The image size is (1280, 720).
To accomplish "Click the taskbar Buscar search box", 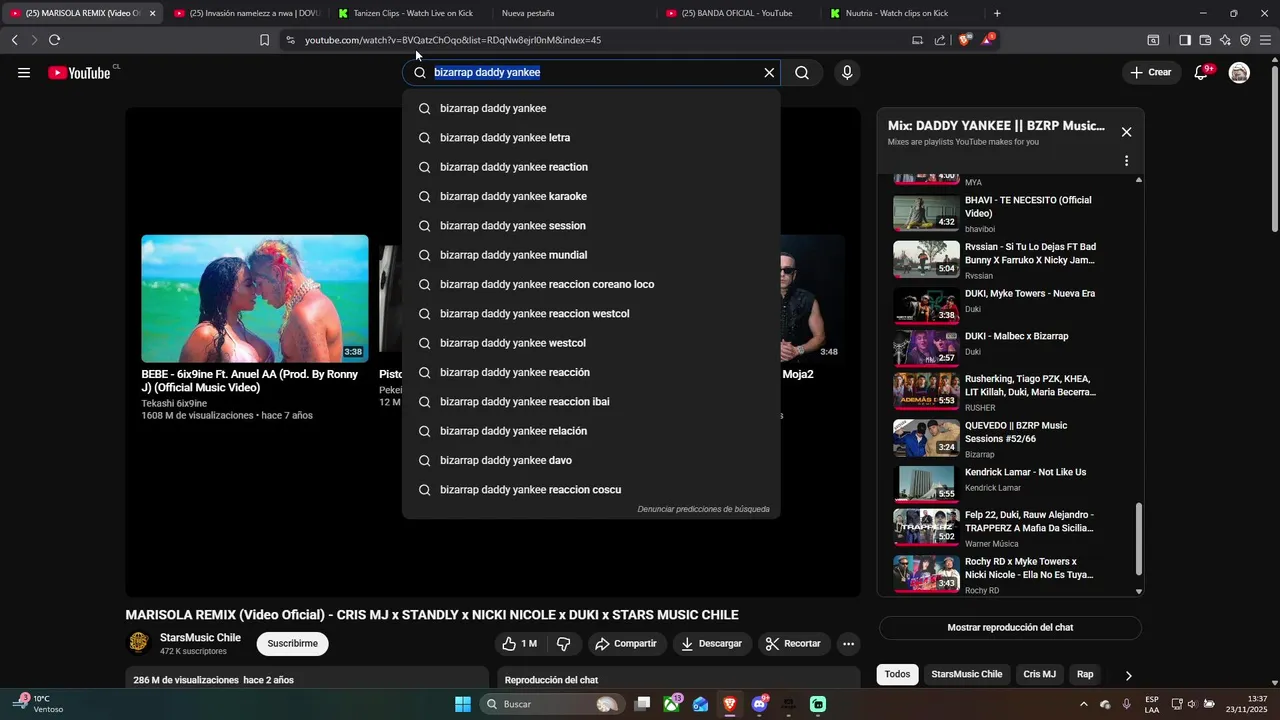I will point(553,704).
